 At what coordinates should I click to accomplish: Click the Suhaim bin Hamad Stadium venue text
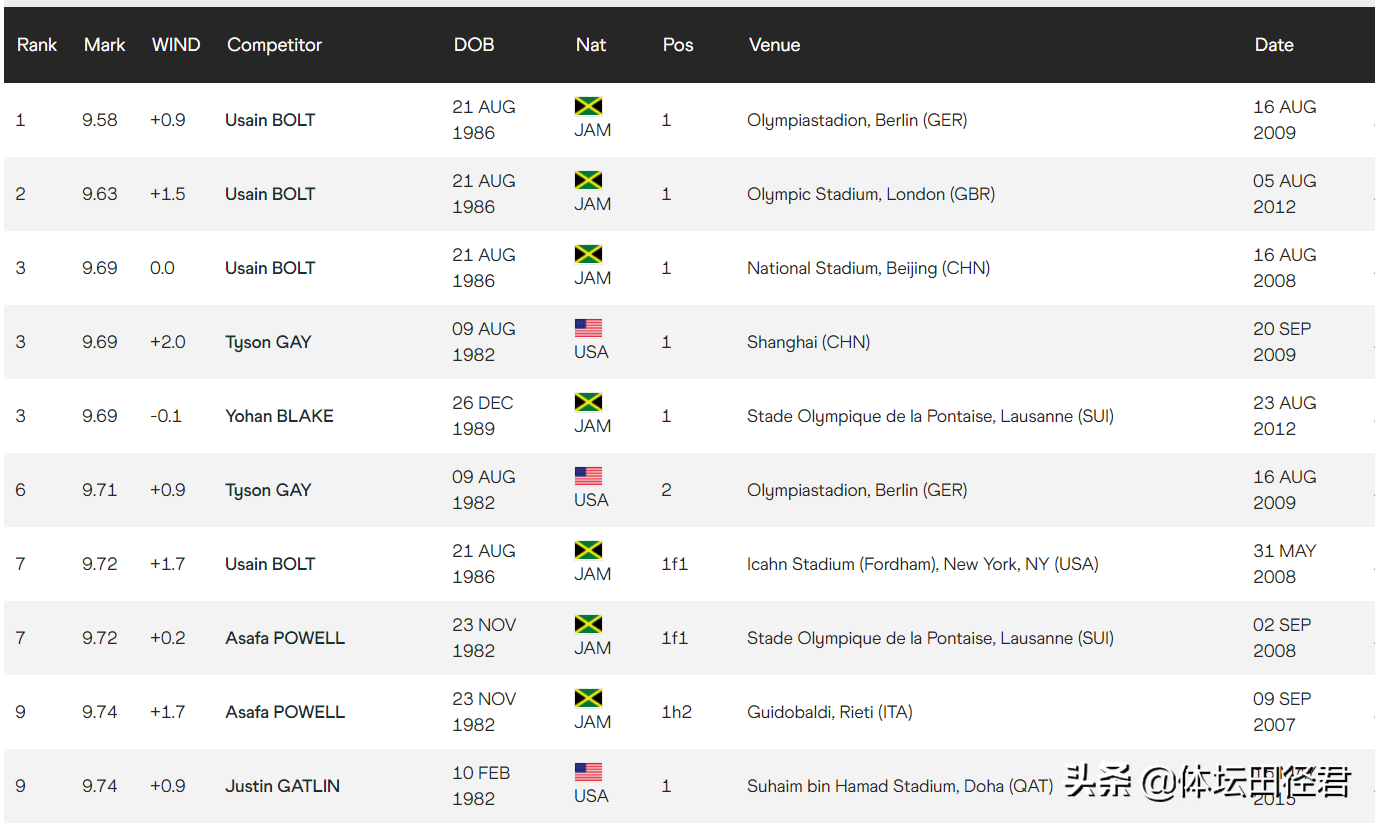coord(899,786)
